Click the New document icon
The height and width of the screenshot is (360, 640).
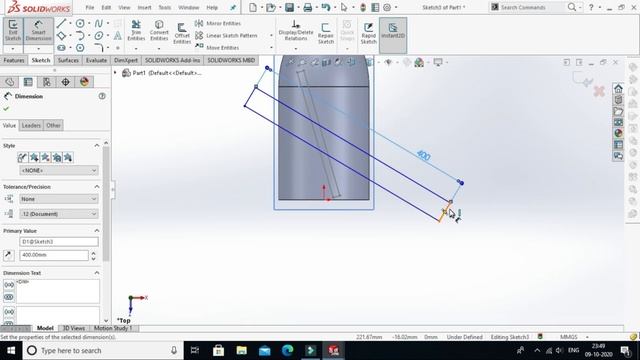pyautogui.click(x=253, y=7)
